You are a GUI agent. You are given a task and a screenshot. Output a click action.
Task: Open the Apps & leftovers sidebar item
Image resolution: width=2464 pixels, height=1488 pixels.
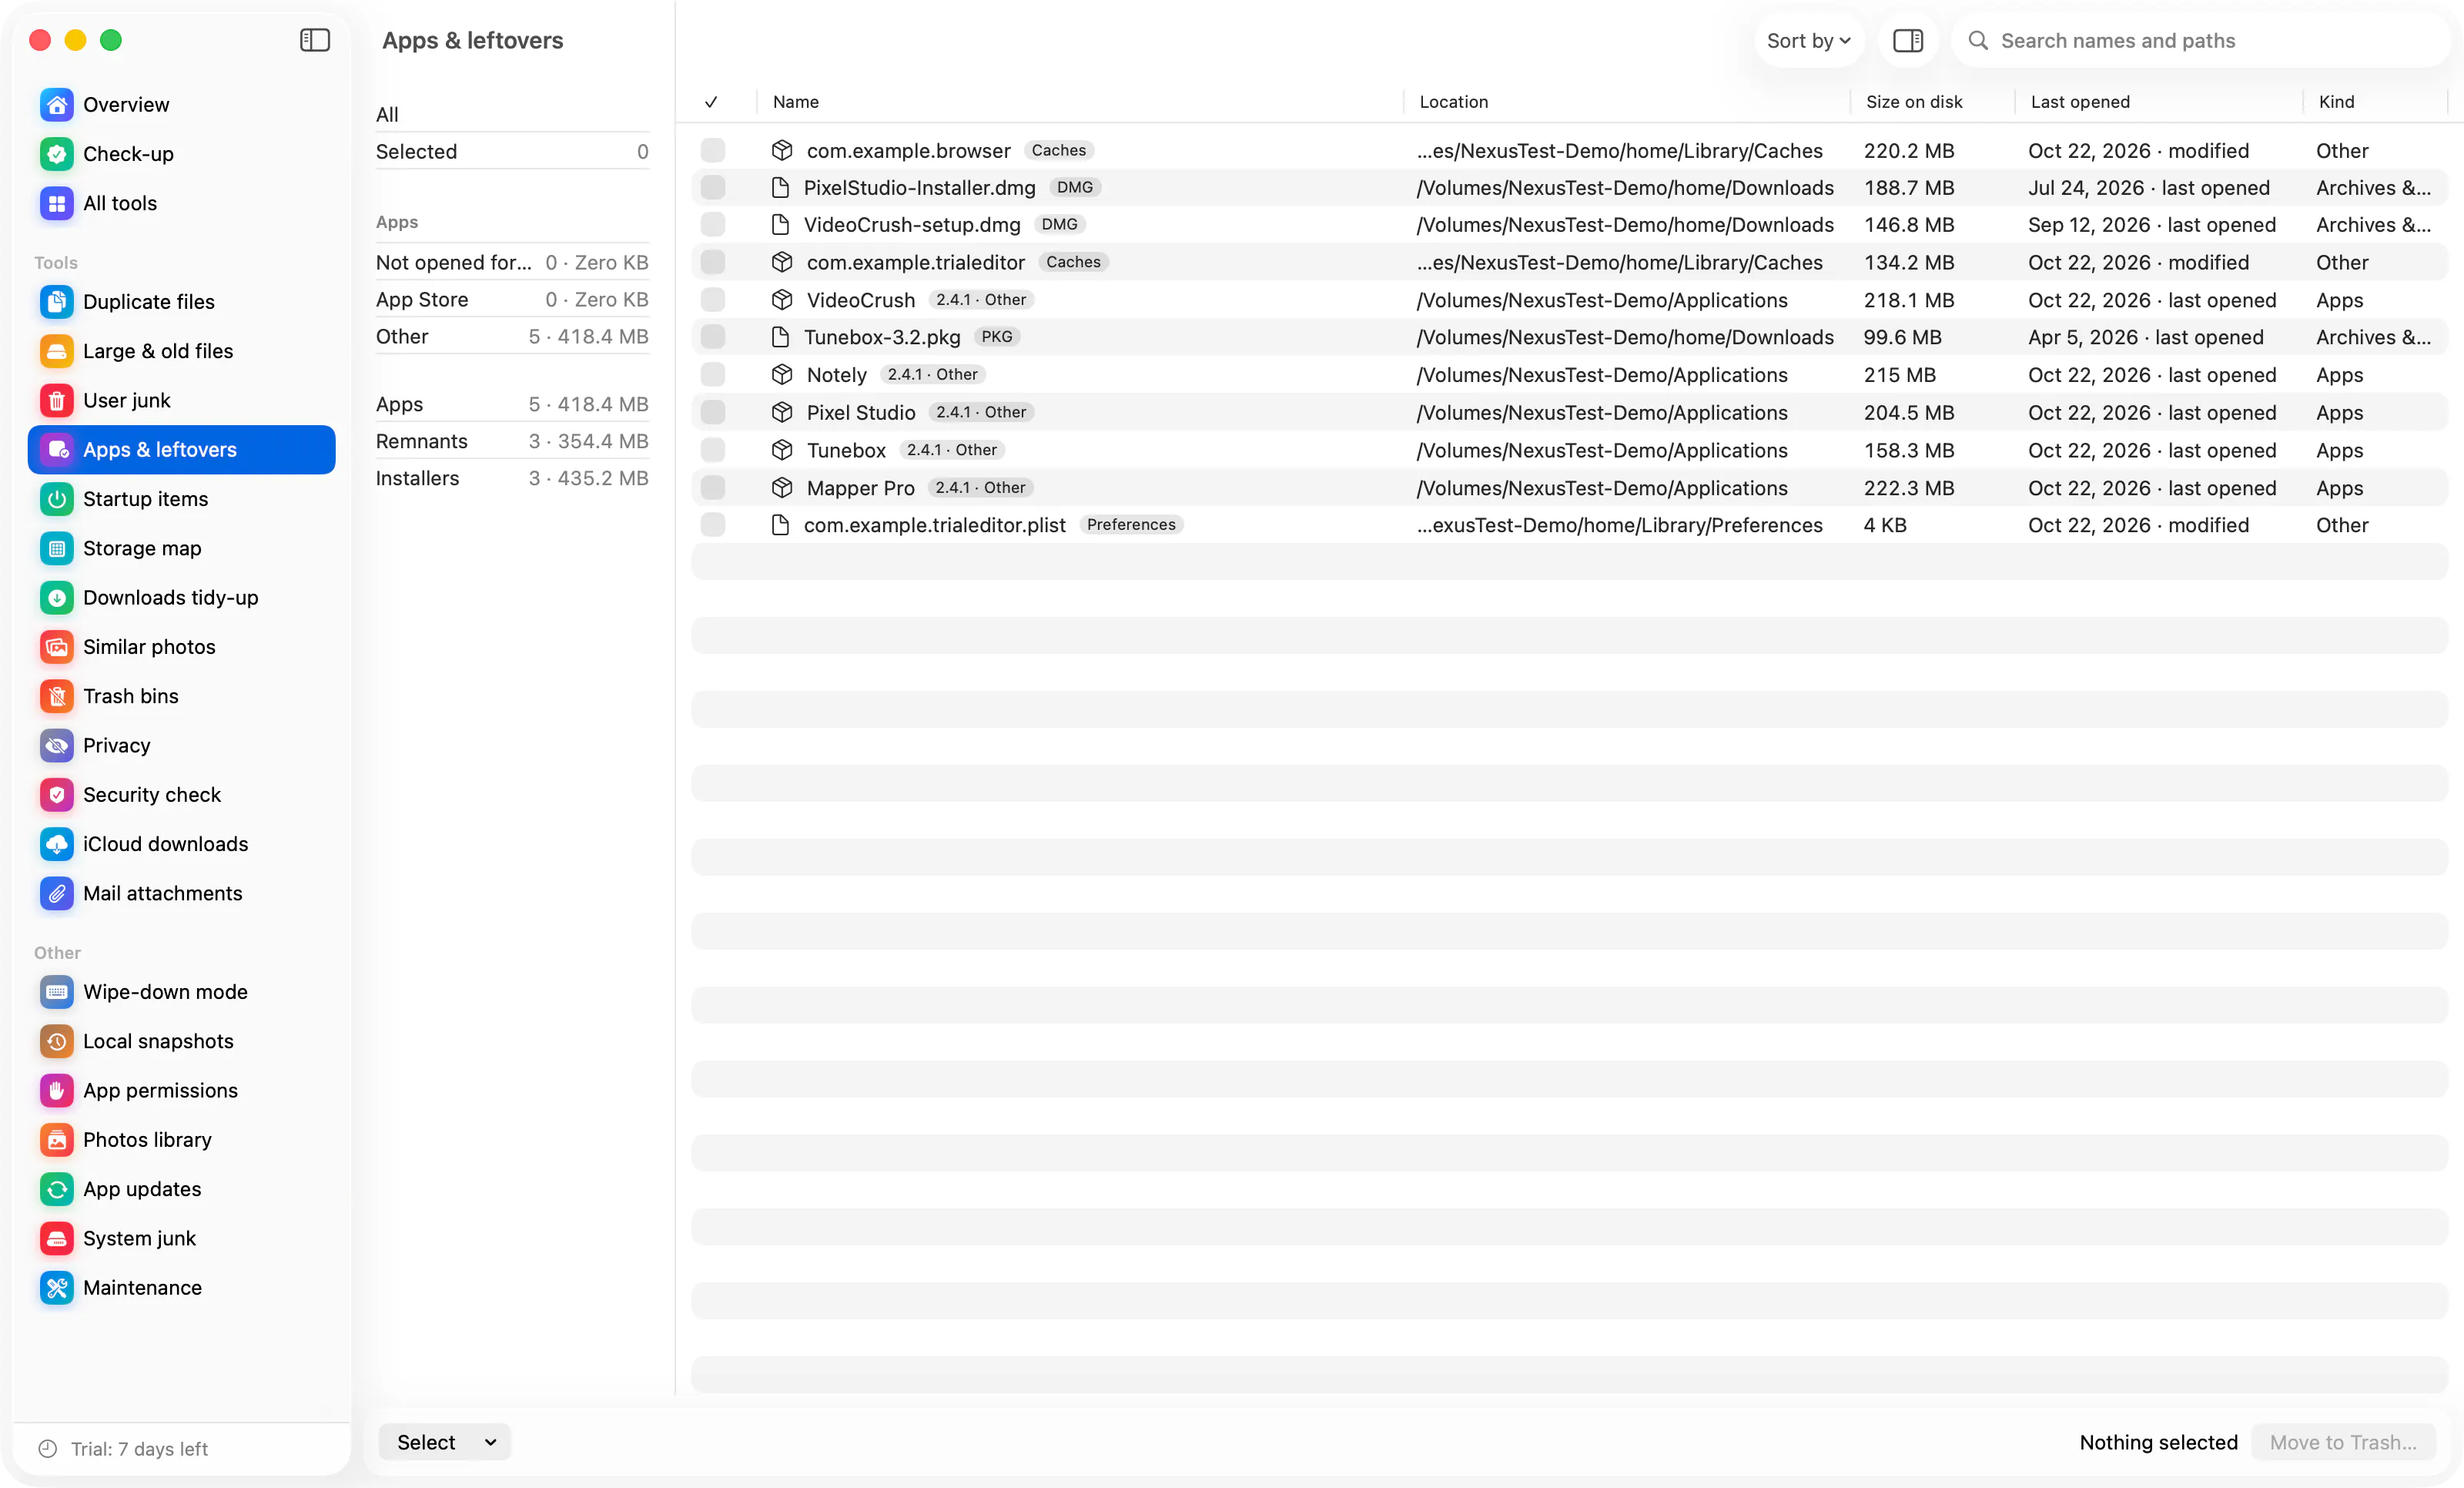click(x=182, y=450)
